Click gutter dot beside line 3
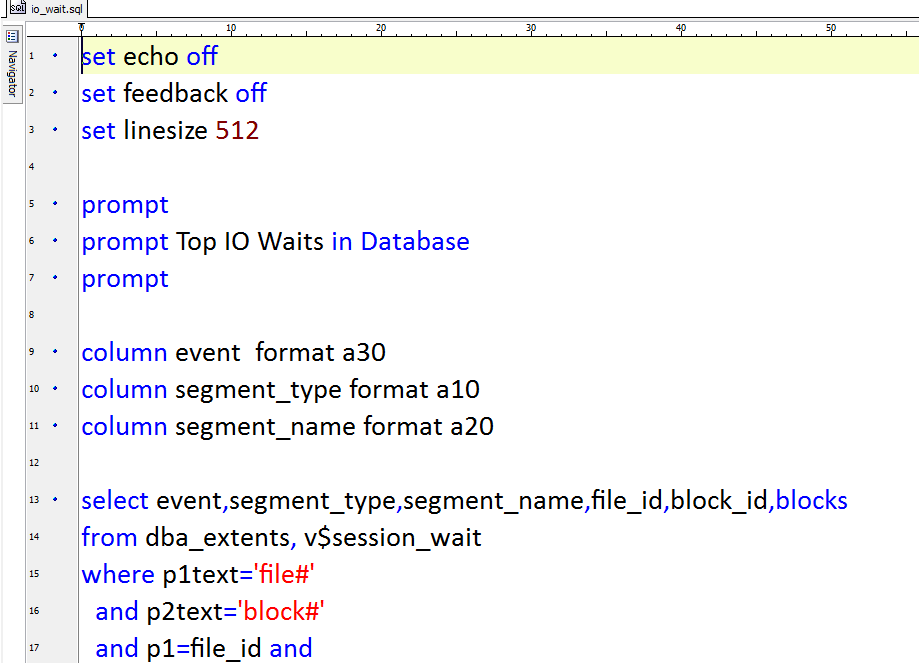919x663 pixels. click(x=55, y=130)
